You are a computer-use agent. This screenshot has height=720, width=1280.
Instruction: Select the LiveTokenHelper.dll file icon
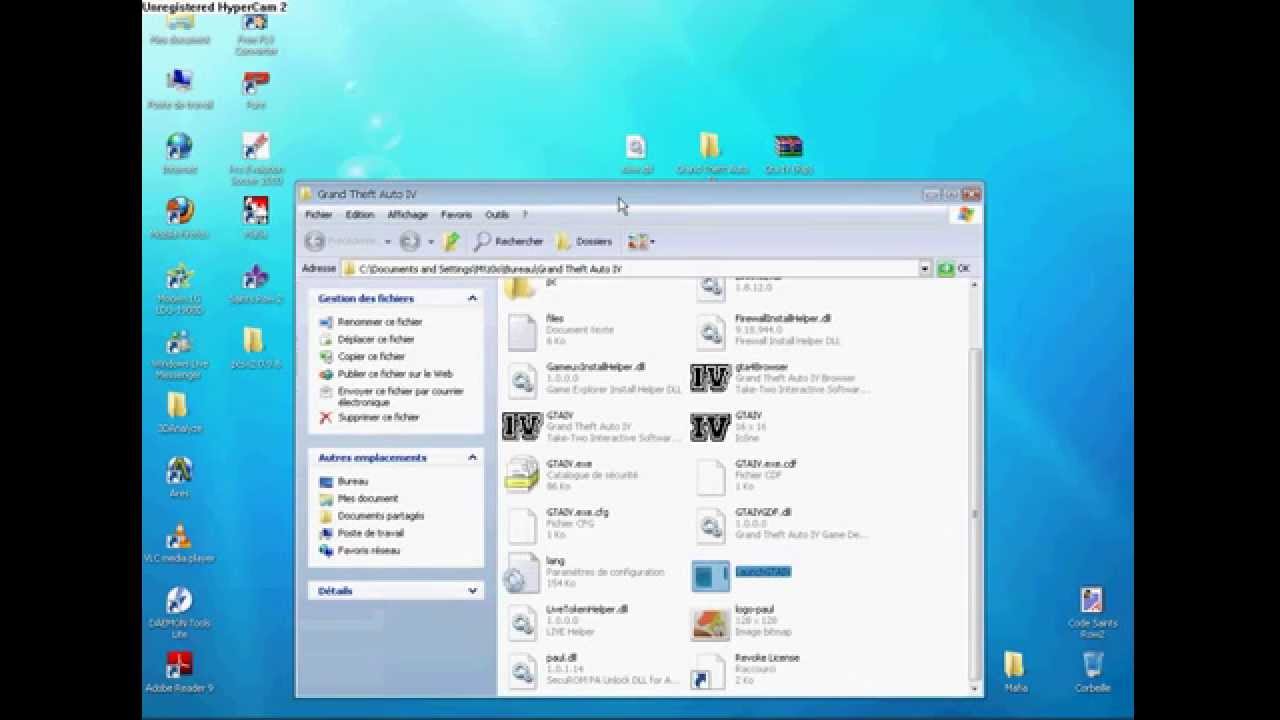522,622
